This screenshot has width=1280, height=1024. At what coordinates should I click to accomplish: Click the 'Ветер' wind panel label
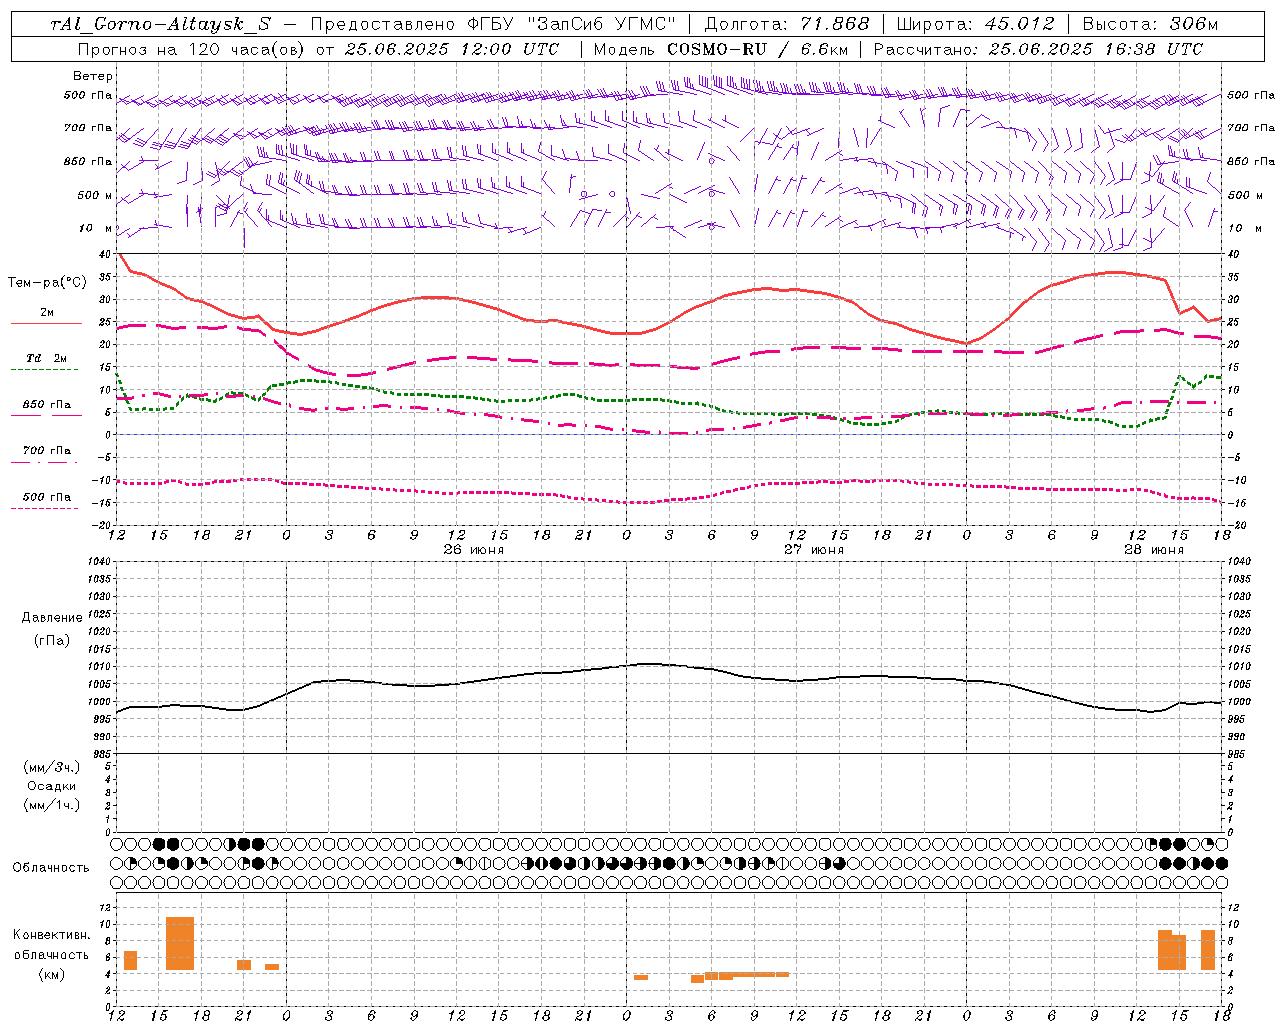click(93, 76)
